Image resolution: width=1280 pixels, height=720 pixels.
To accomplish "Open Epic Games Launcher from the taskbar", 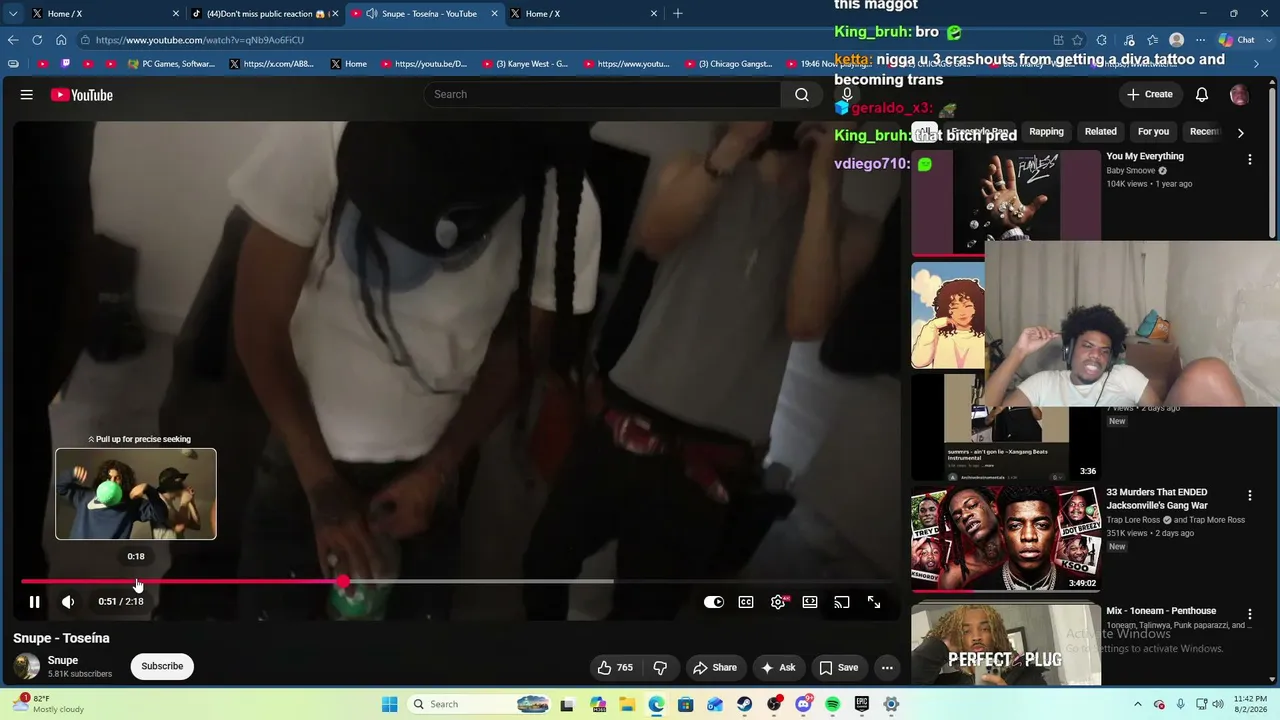I will [861, 704].
